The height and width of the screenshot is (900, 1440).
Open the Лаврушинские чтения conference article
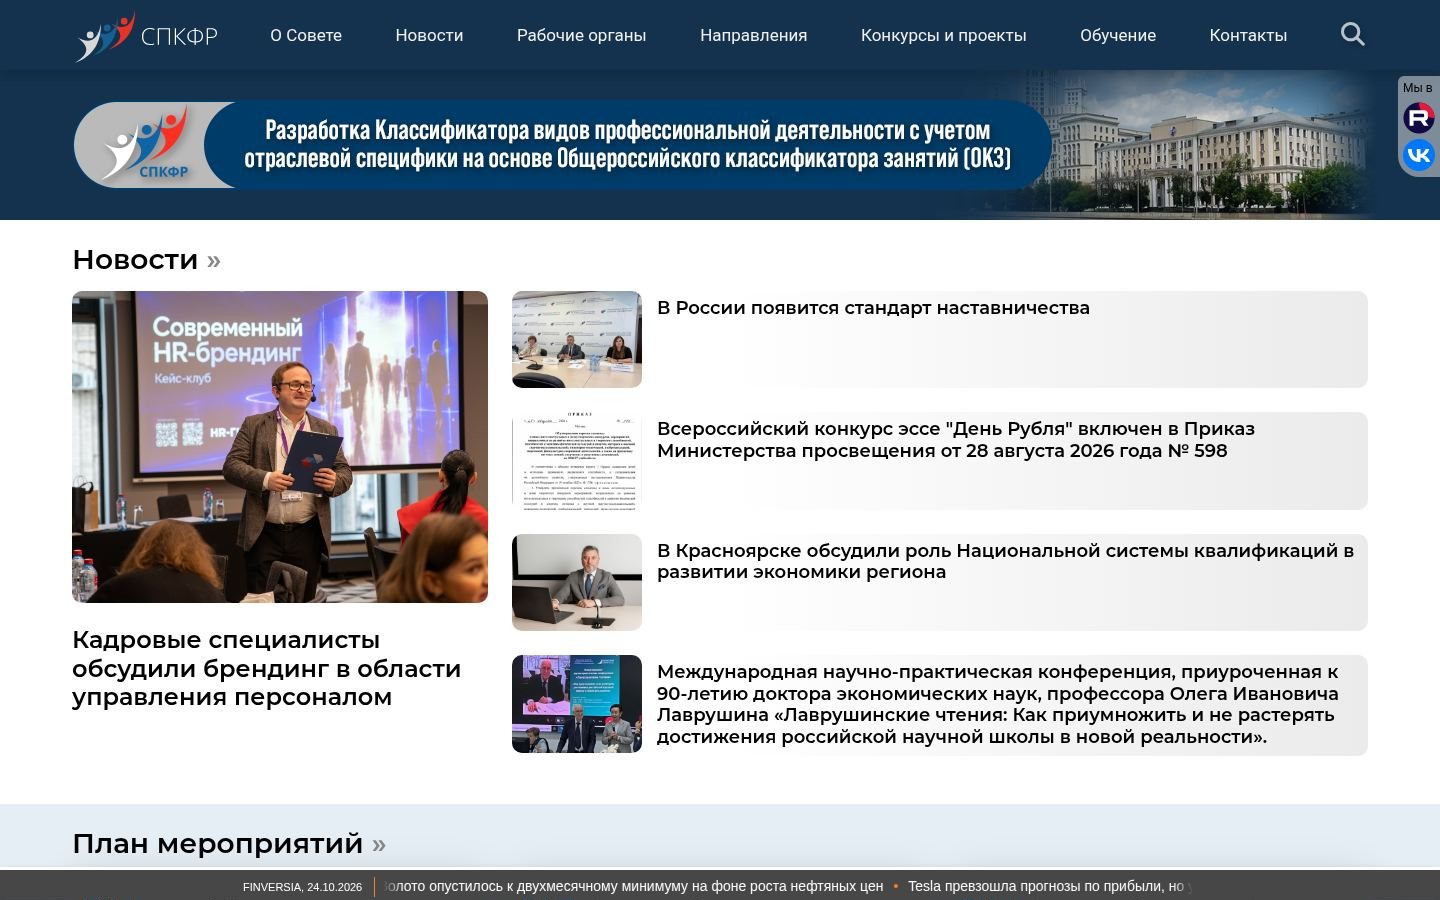[998, 704]
